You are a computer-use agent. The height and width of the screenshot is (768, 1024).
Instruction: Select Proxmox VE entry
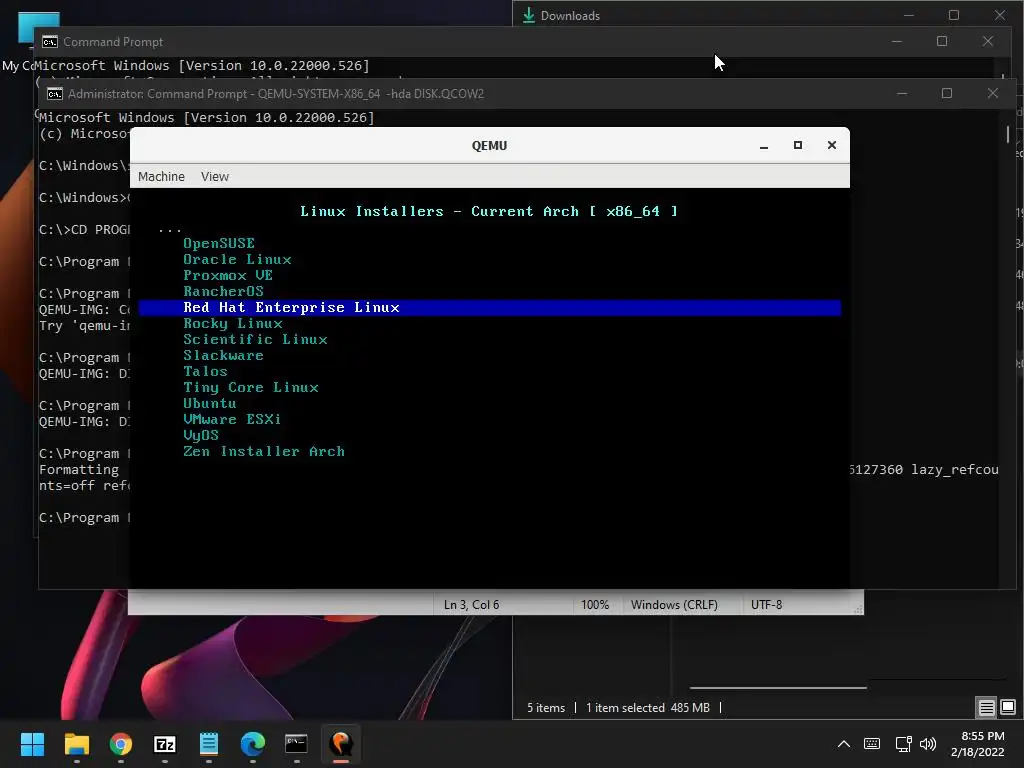click(x=228, y=276)
